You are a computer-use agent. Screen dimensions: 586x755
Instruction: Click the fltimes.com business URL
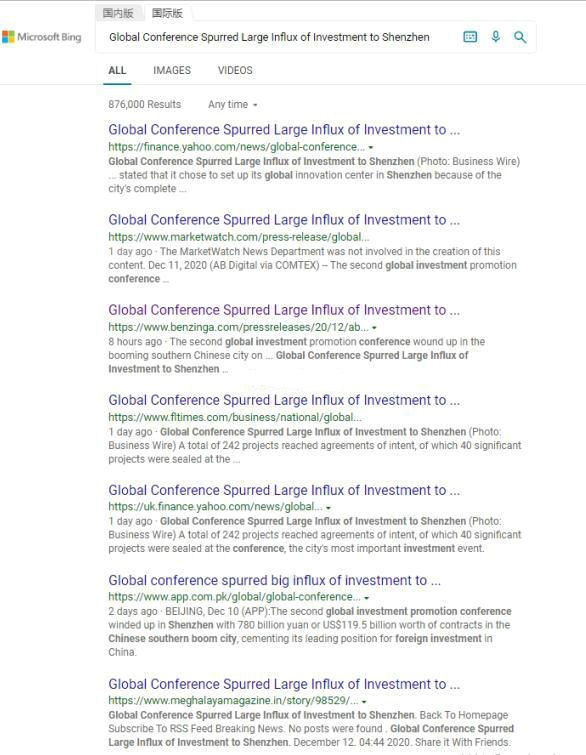(x=235, y=417)
